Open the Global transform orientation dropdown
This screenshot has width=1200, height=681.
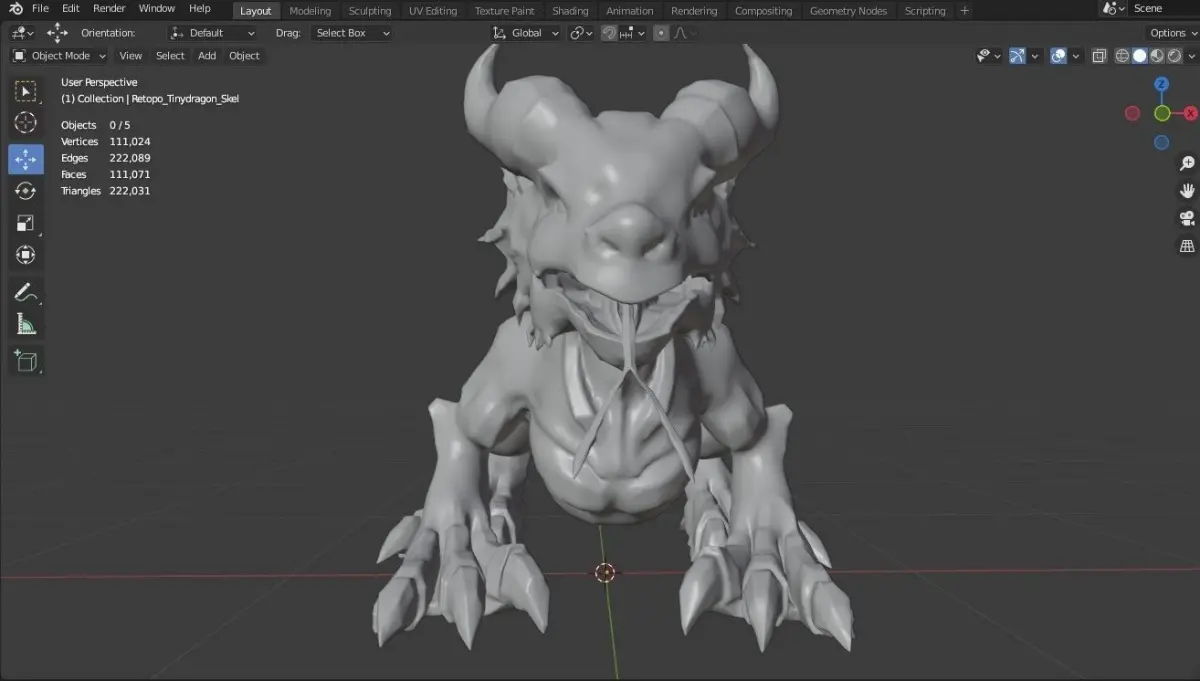[527, 33]
